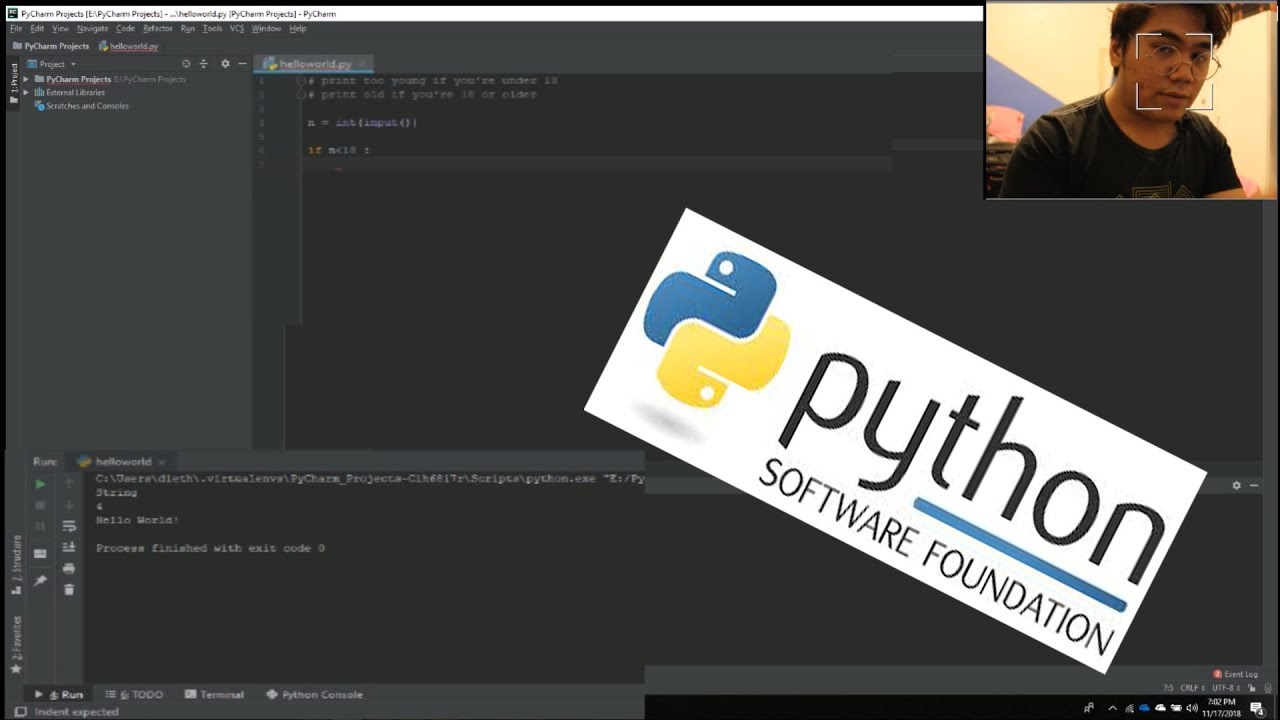
Task: Open Run panel settings gear on right
Action: tap(1236, 485)
